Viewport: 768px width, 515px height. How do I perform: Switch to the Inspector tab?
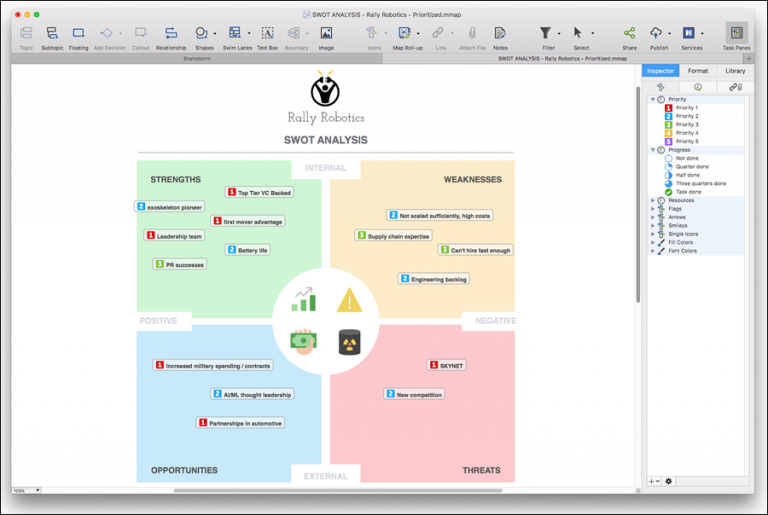point(660,71)
